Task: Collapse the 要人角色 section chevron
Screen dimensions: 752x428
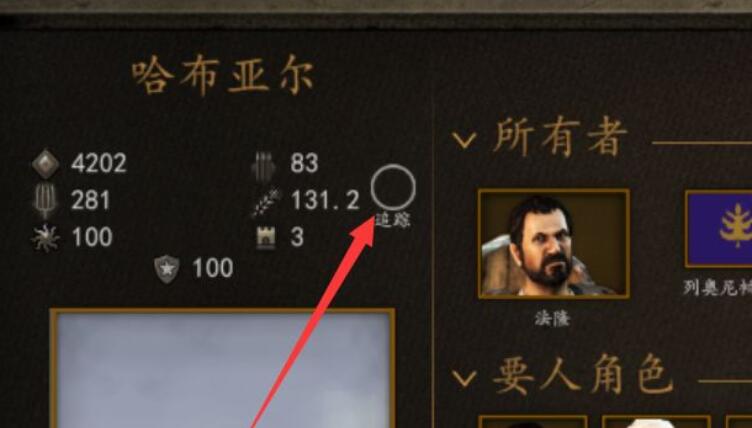Action: point(464,378)
